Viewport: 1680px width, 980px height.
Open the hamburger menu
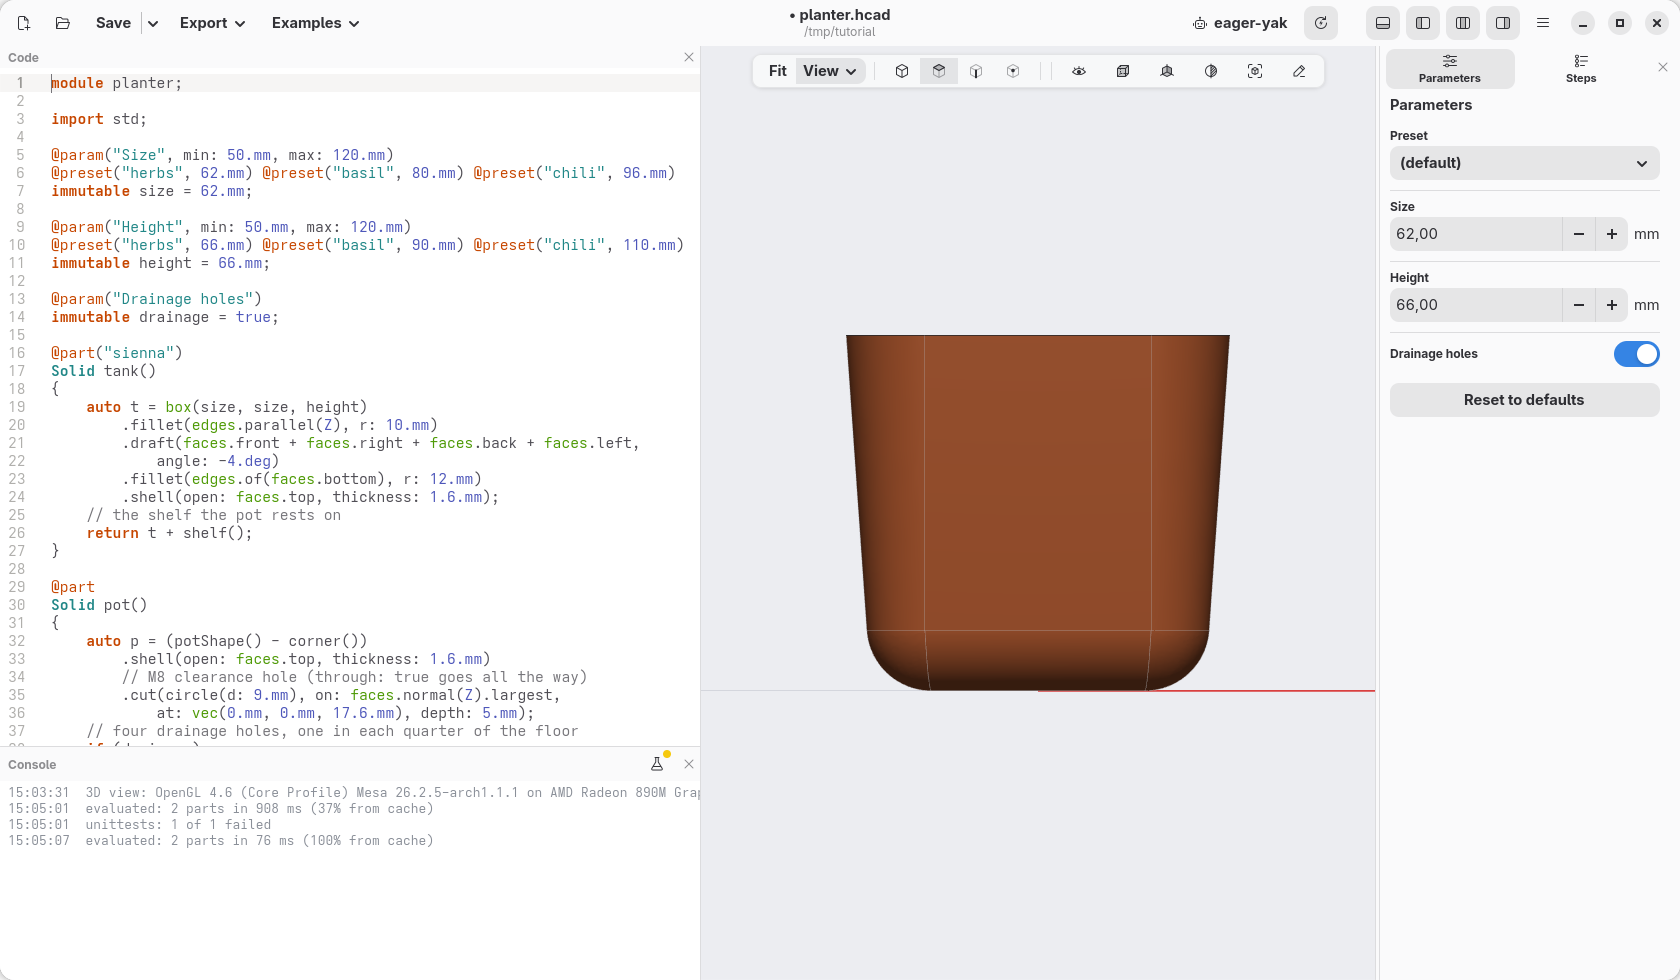tap(1543, 23)
